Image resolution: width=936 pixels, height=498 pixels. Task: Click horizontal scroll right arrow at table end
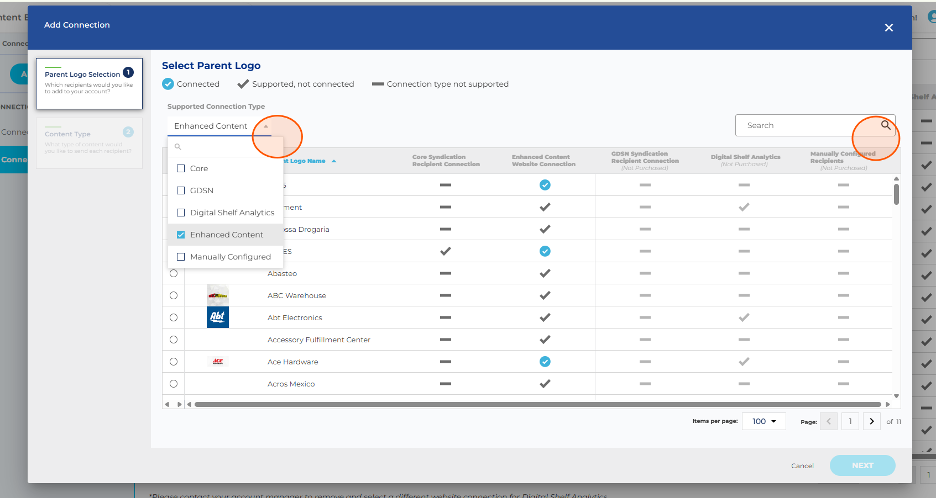[888, 404]
